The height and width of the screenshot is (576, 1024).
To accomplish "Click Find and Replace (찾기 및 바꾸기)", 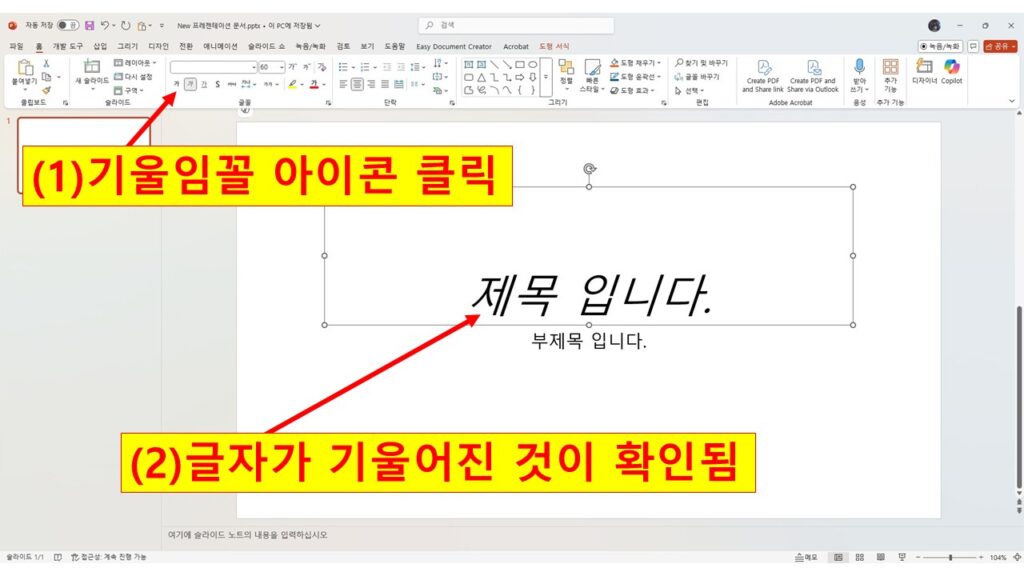I will point(701,63).
